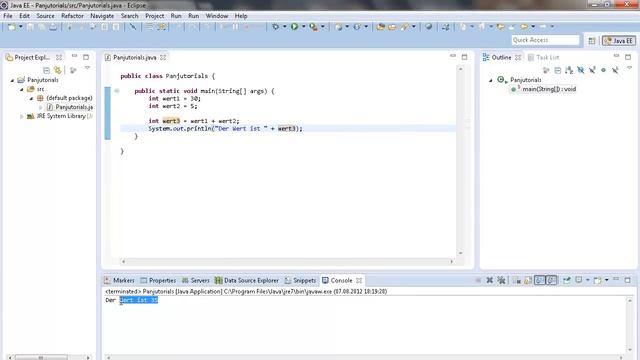The width and height of the screenshot is (640, 360).
Task: Focus the Quick Access search field
Action: tap(545, 40)
